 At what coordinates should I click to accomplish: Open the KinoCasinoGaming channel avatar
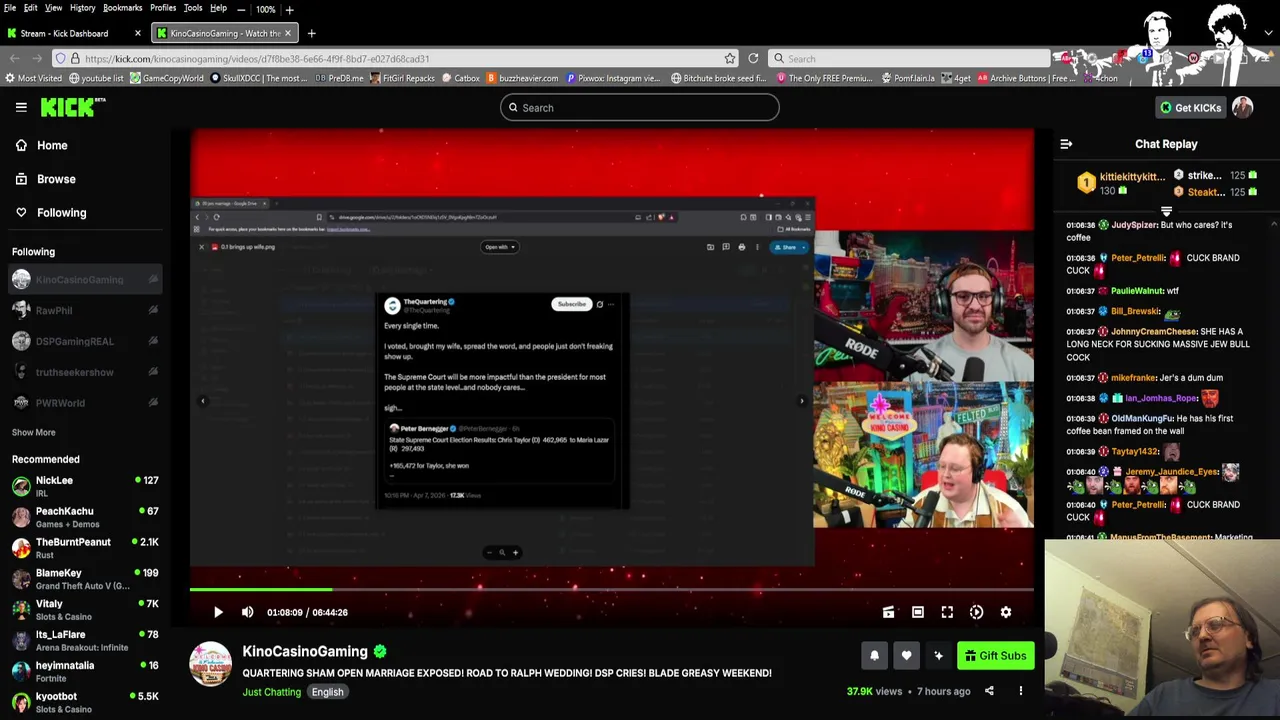[210, 665]
